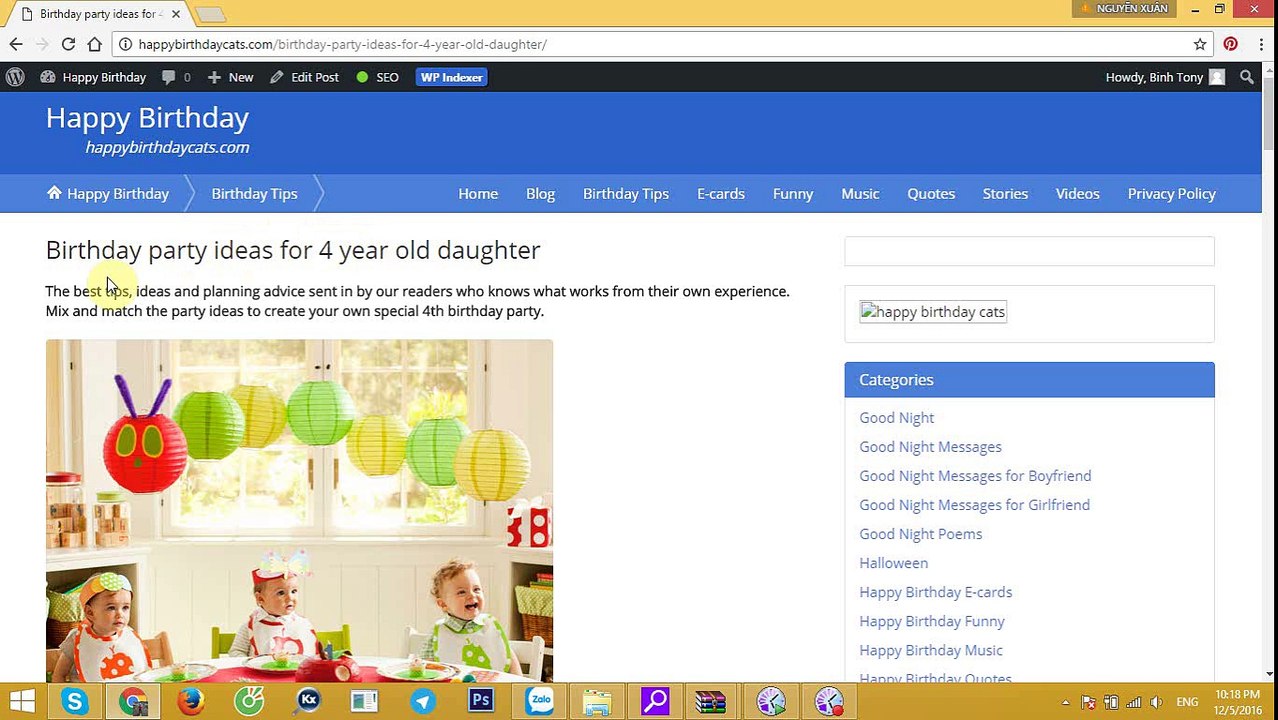This screenshot has height=720, width=1278.
Task: Click Birthday Tips breadcrumb
Action: pyautogui.click(x=254, y=193)
